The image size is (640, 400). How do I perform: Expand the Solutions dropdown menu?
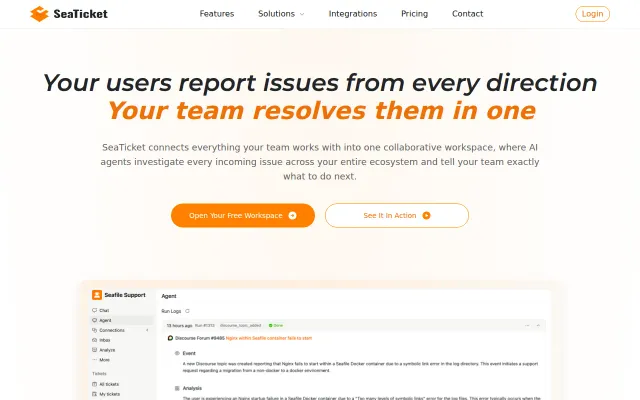[281, 14]
